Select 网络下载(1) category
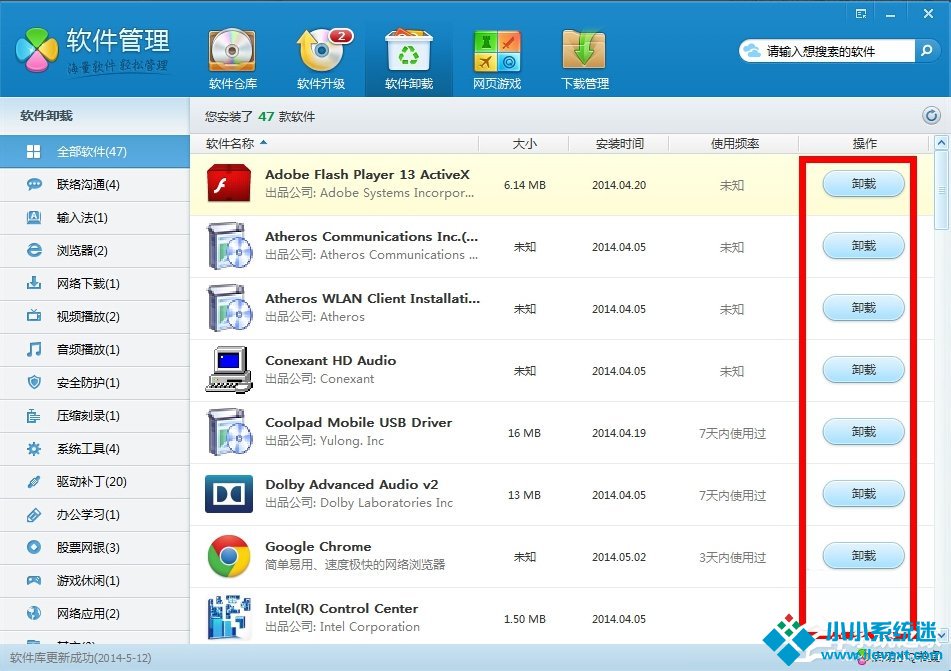The width and height of the screenshot is (951, 671). point(95,283)
